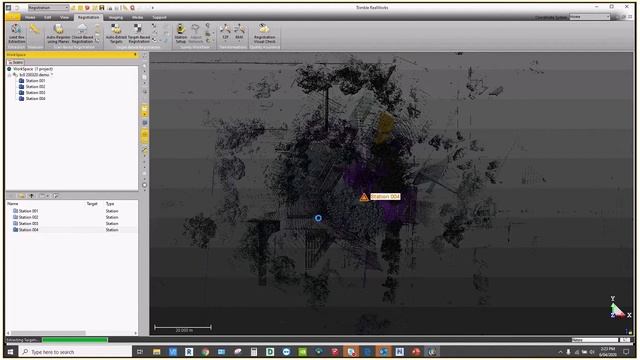Click the list panel horizontal scrollbar

click(49, 333)
